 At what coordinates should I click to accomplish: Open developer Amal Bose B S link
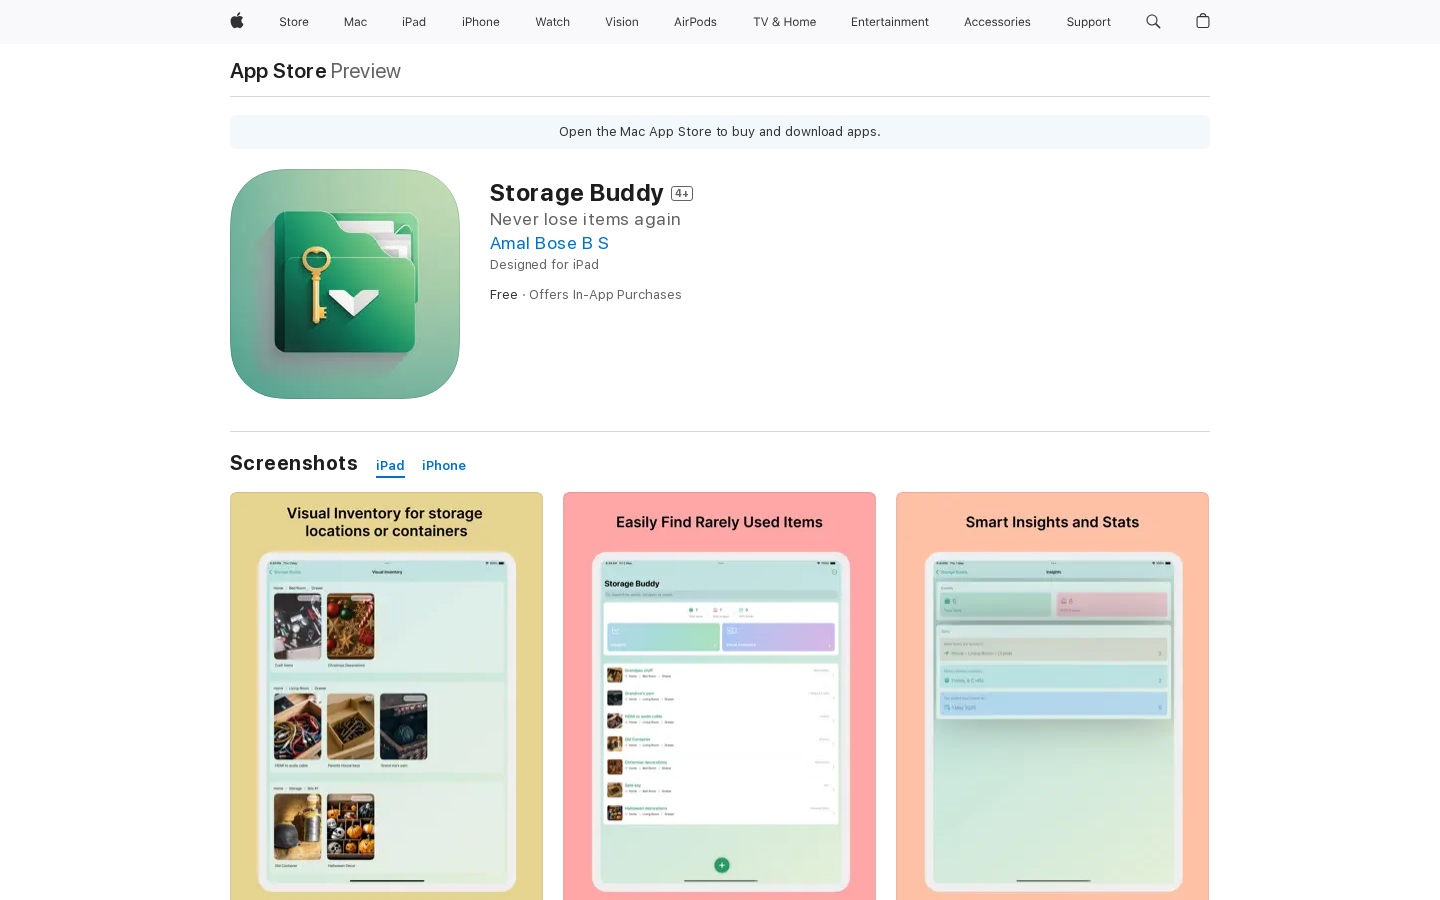pyautogui.click(x=549, y=243)
